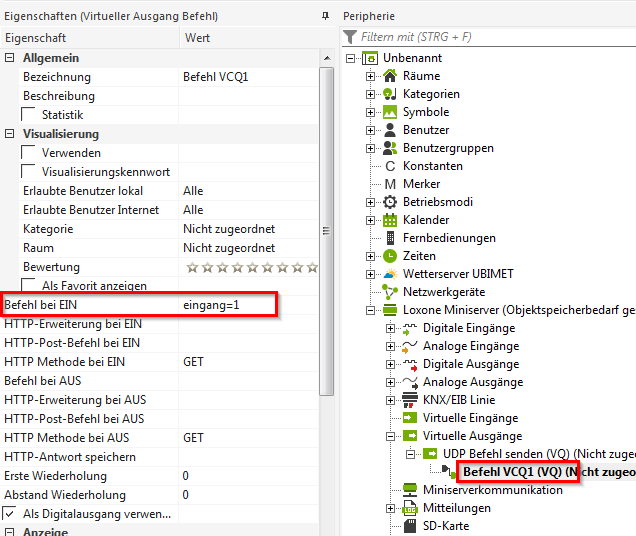The width and height of the screenshot is (636, 536).
Task: Toggle the Verwenden checkbox
Action: point(29,153)
